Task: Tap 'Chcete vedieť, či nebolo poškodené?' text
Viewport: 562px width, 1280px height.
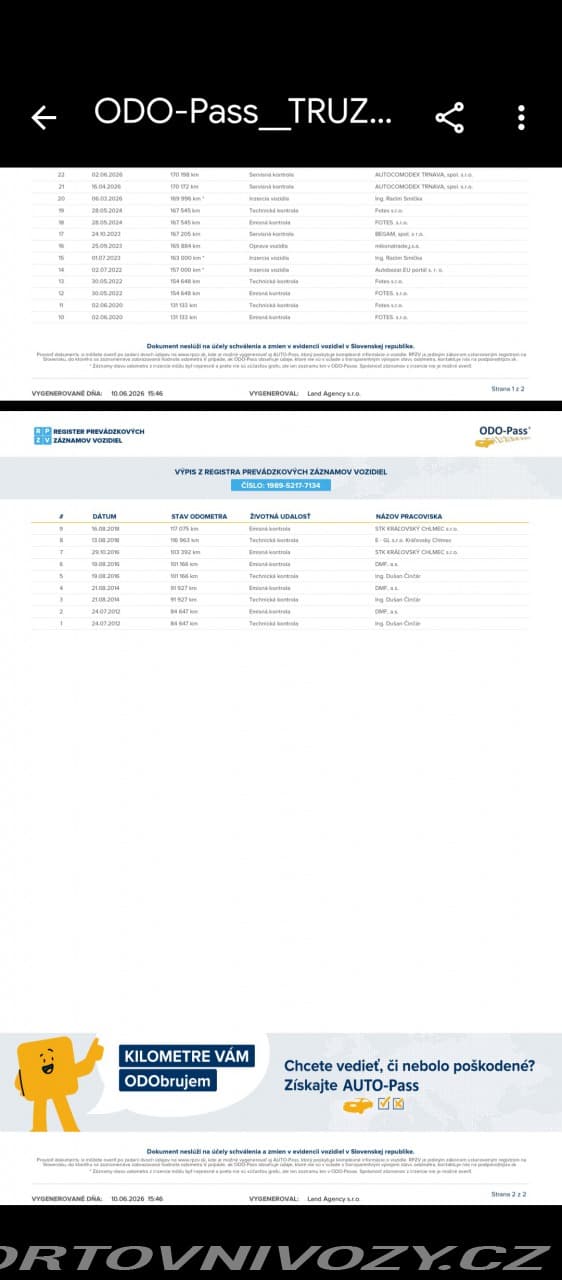Action: [x=409, y=1066]
